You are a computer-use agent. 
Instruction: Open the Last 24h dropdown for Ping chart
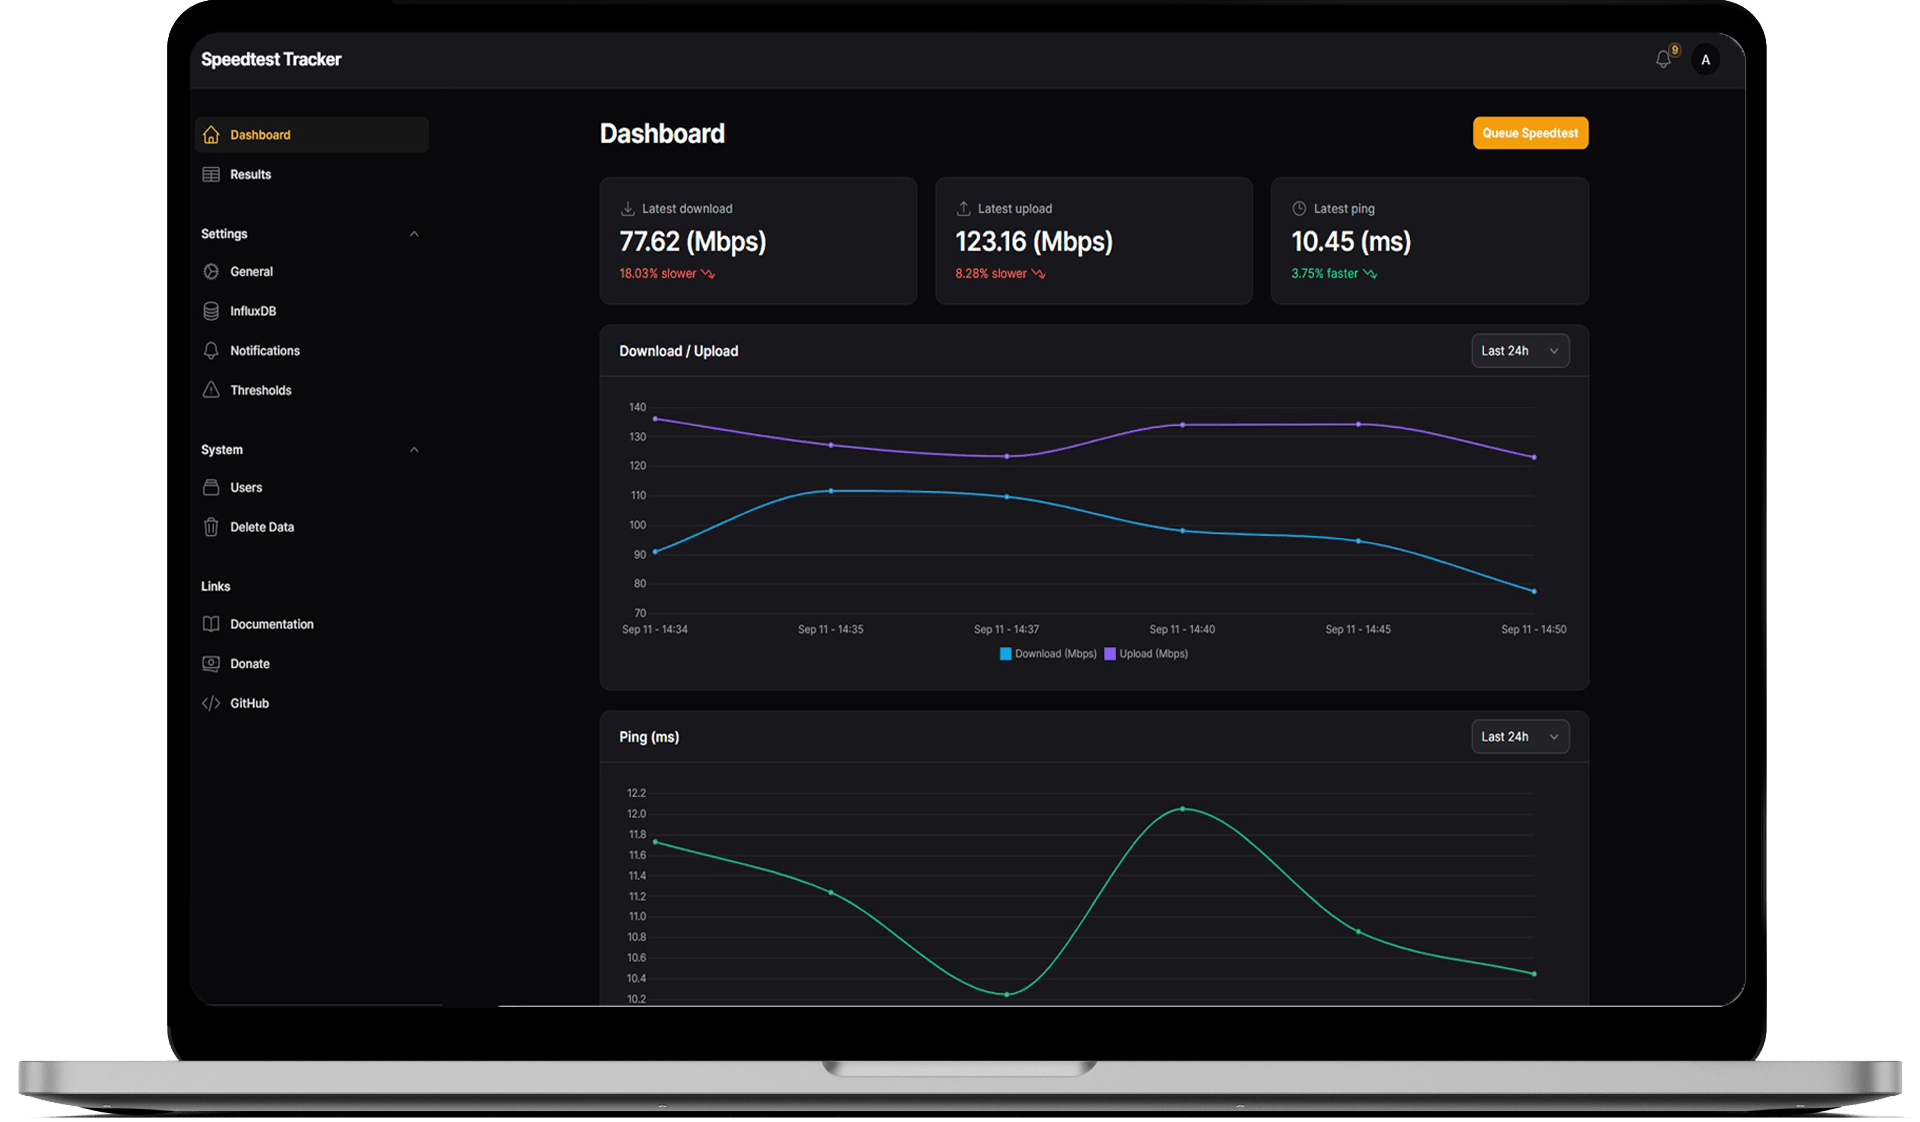click(x=1519, y=736)
